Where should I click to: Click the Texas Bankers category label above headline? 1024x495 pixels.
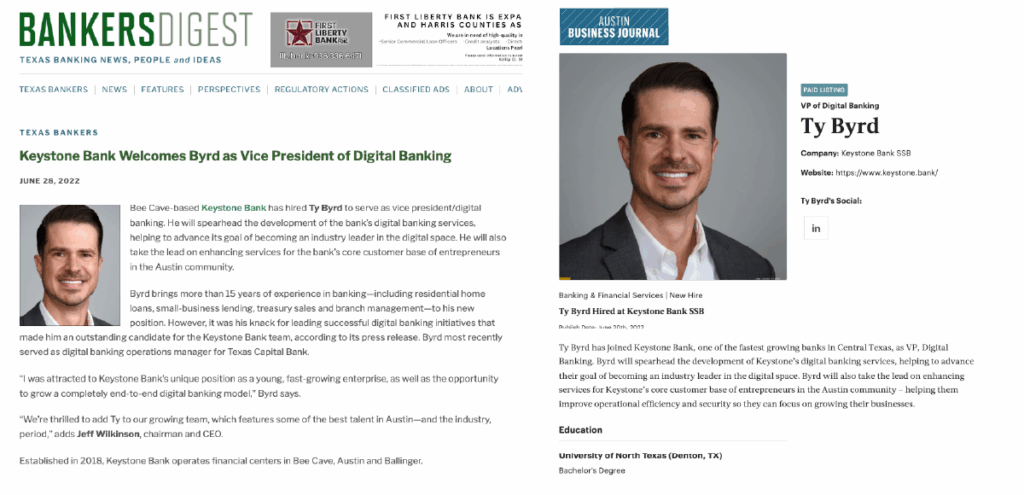pyautogui.click(x=59, y=133)
